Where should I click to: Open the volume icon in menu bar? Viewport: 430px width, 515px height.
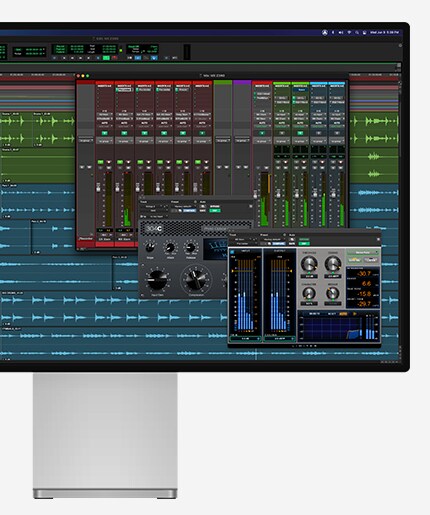[x=341, y=32]
